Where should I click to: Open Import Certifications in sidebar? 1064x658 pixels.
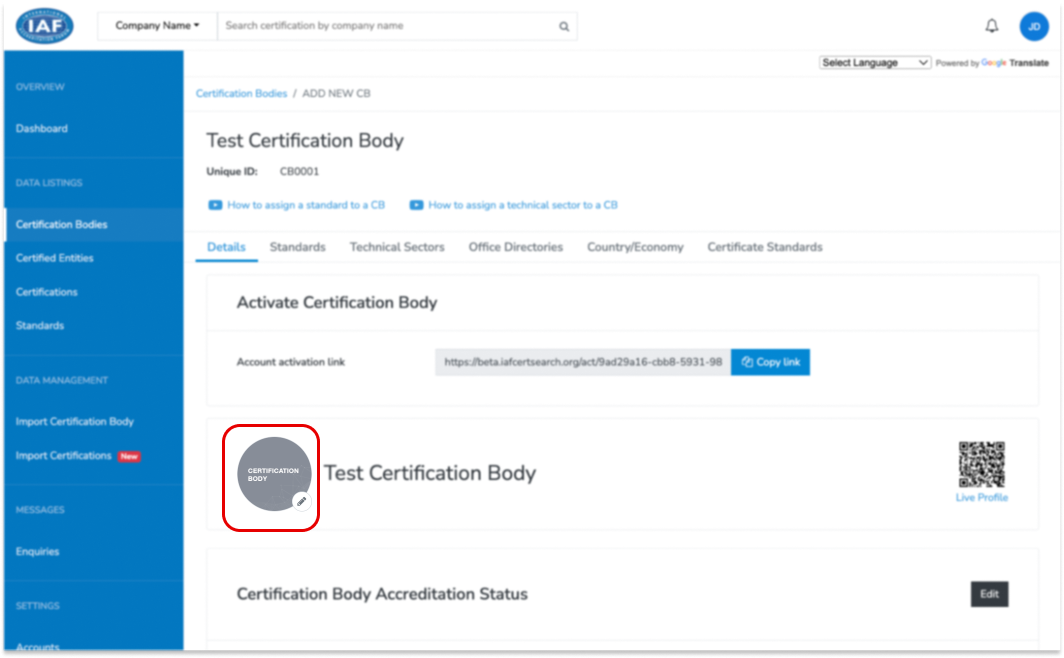[64, 456]
